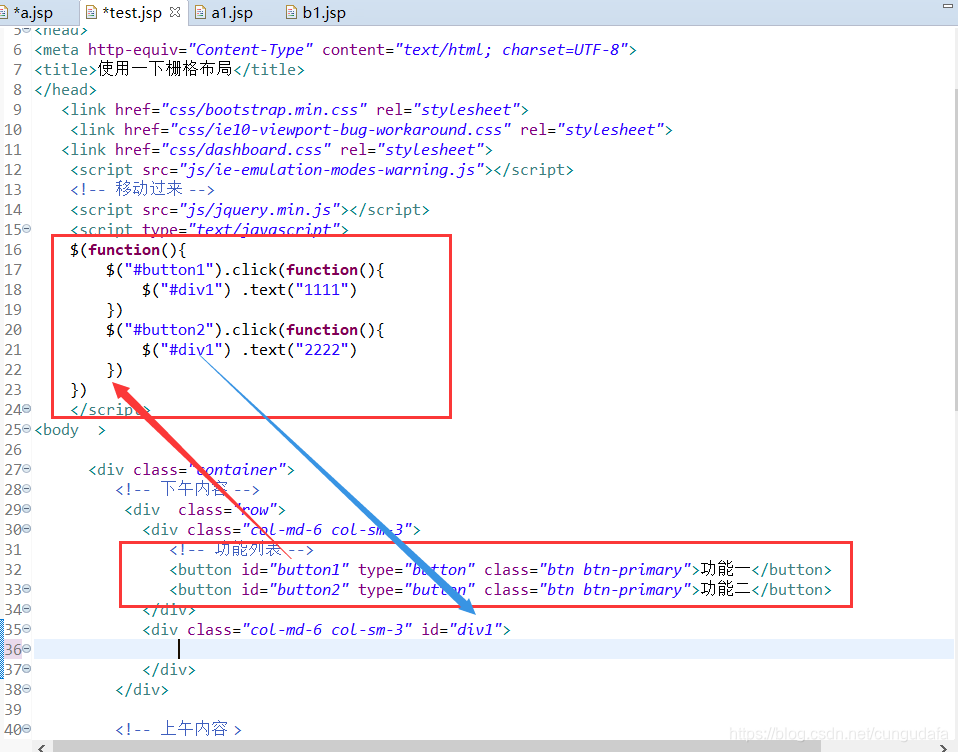Click line number 39 in the gutter

pos(13,710)
